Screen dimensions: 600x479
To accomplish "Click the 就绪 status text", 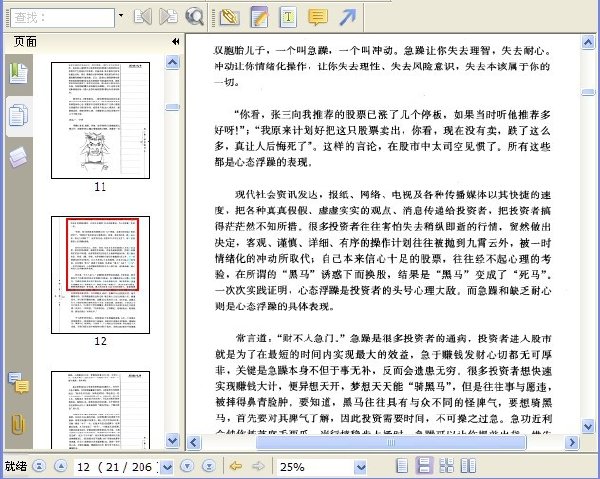I will [16, 466].
